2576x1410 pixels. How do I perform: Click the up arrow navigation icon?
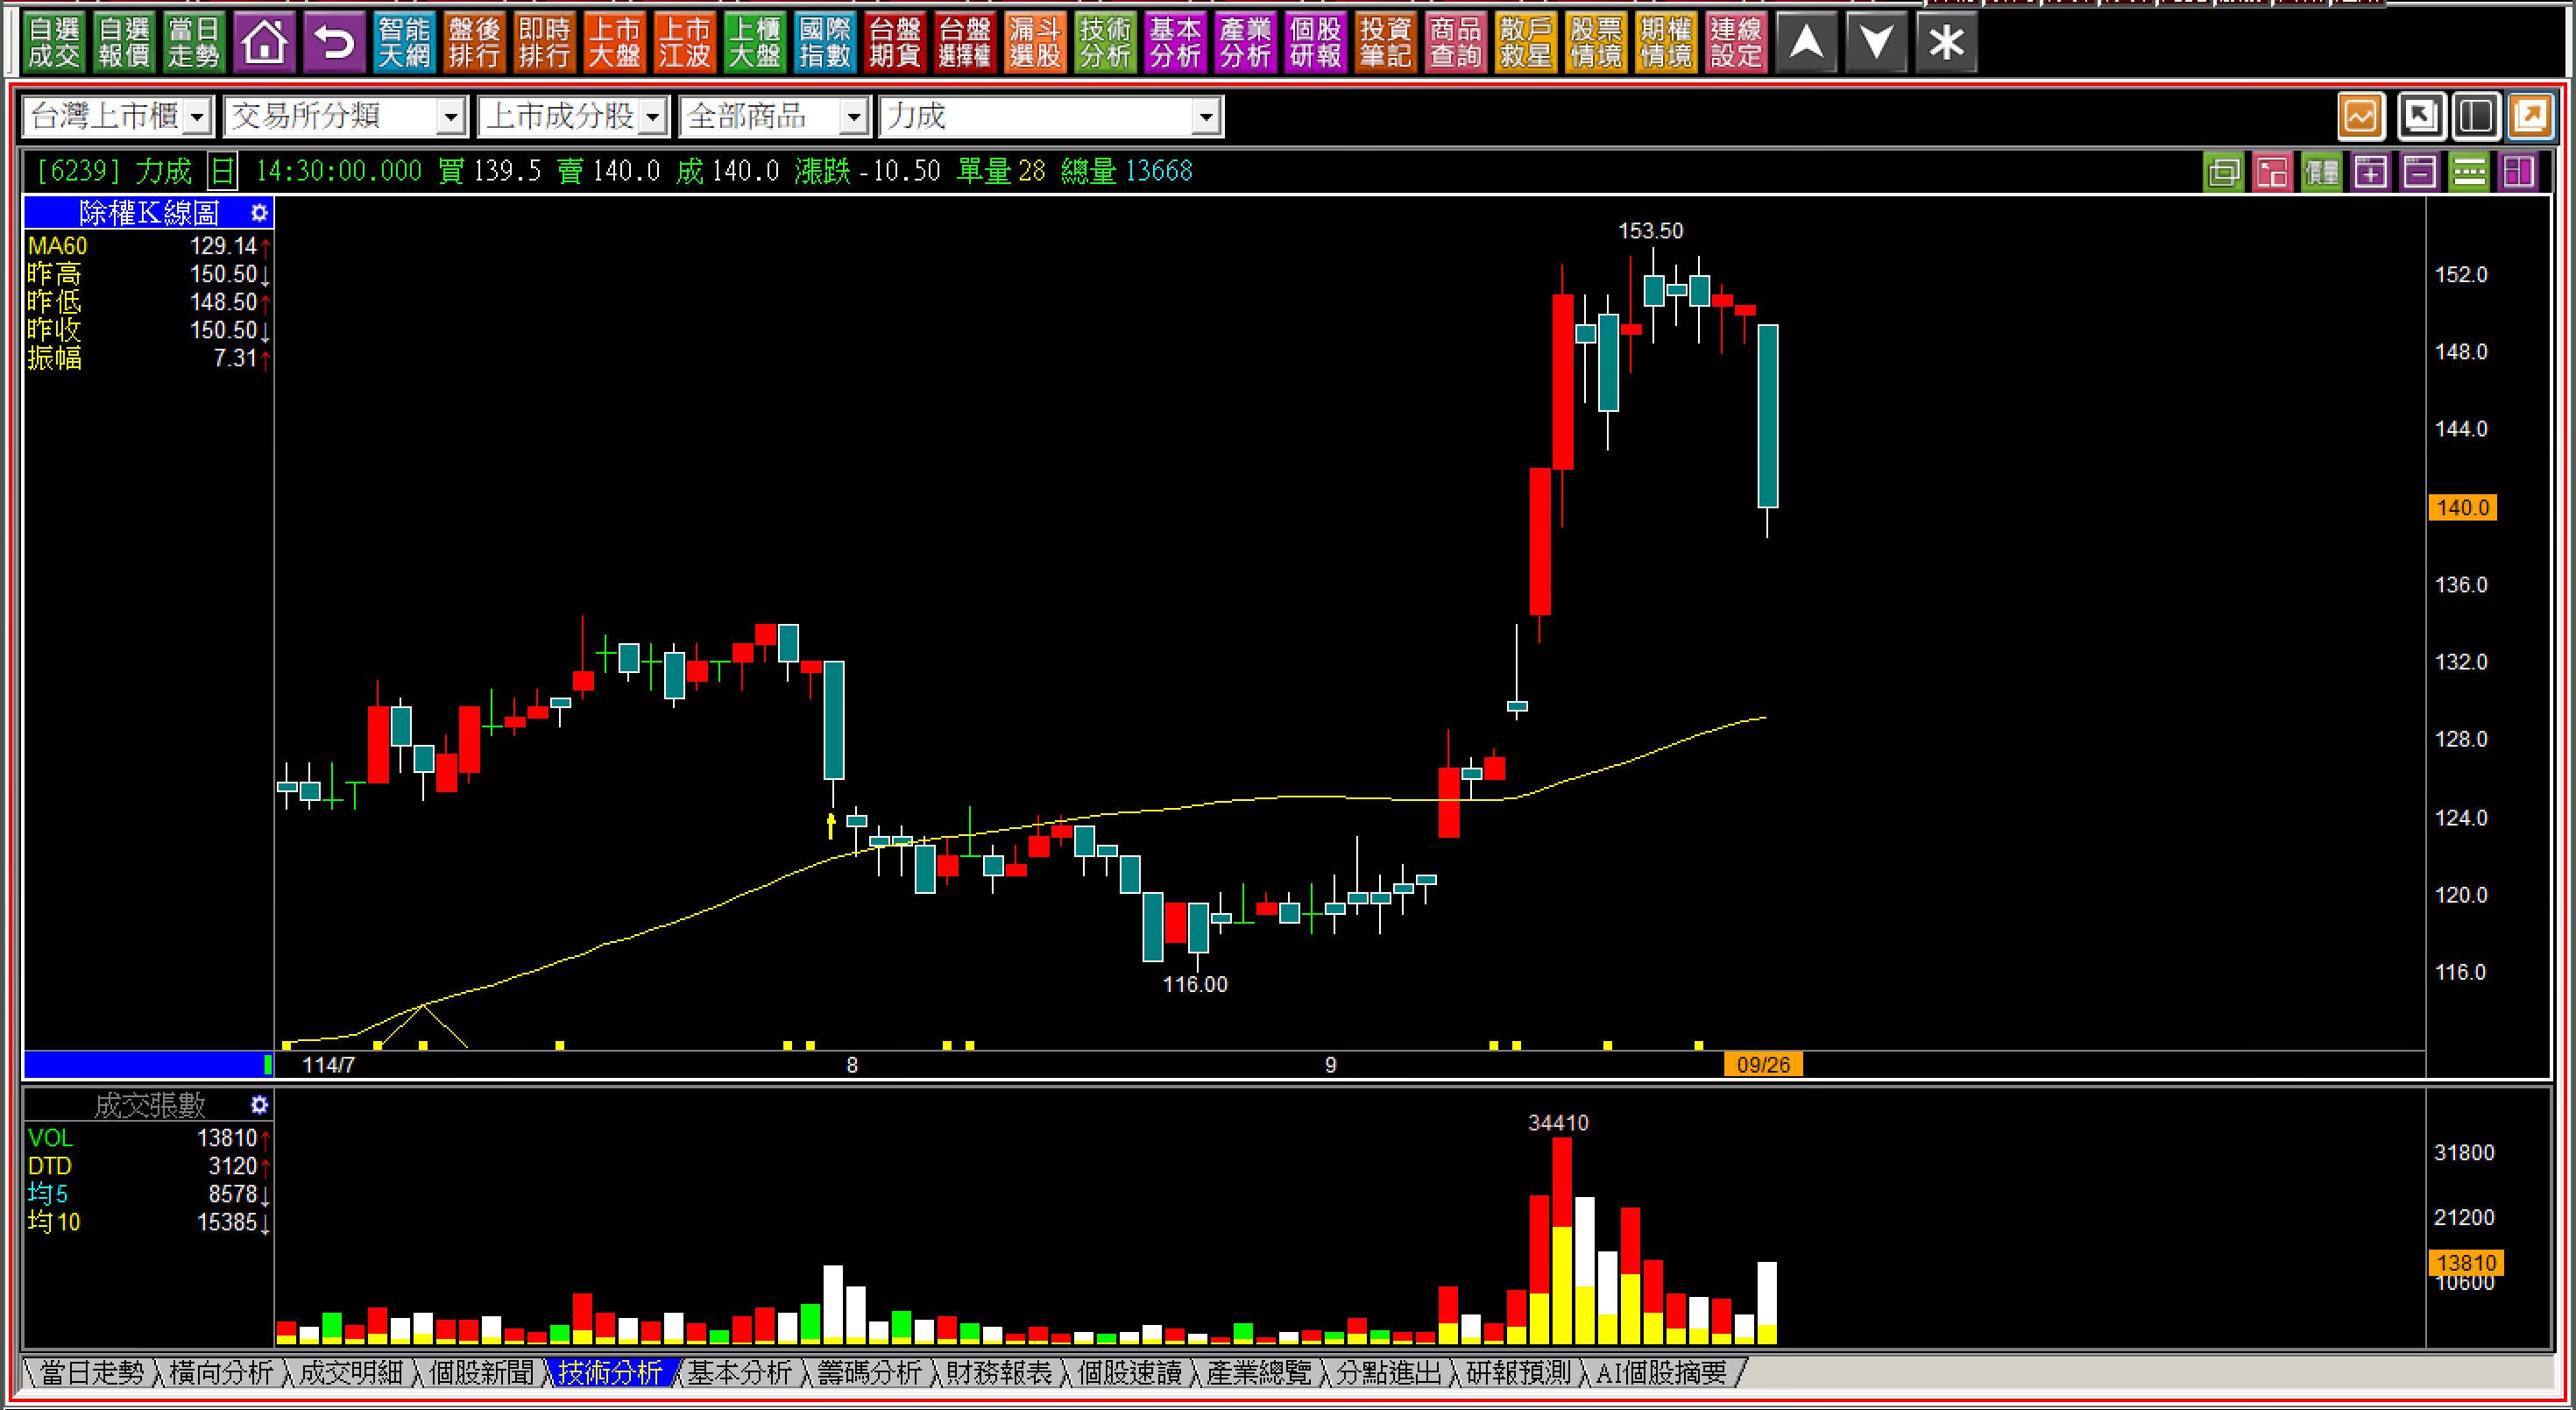click(1805, 43)
